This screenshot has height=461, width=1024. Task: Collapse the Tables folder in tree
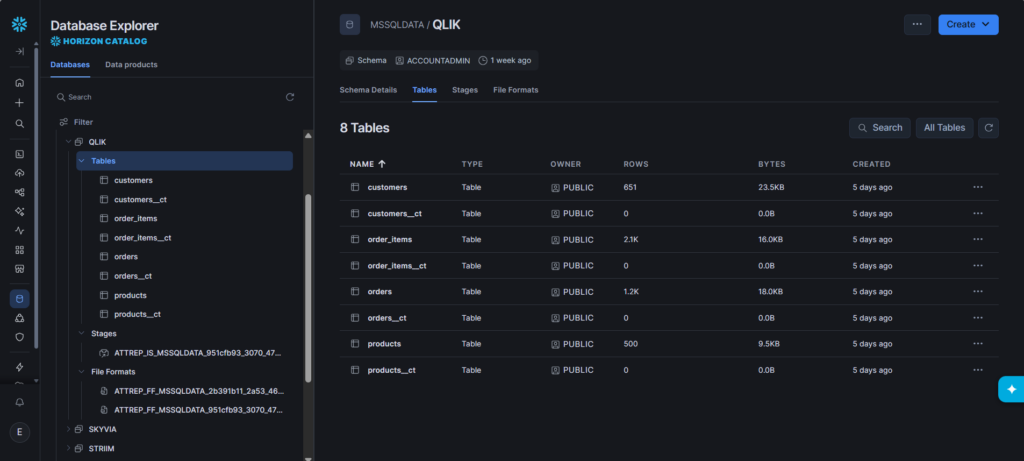(x=82, y=161)
